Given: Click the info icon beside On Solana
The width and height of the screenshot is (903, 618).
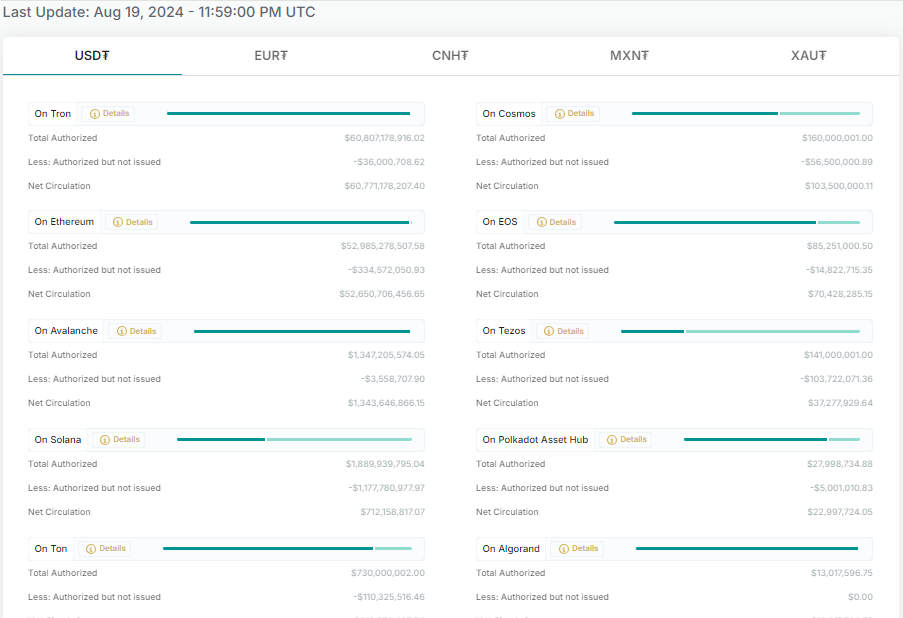Looking at the screenshot, I should [105, 440].
